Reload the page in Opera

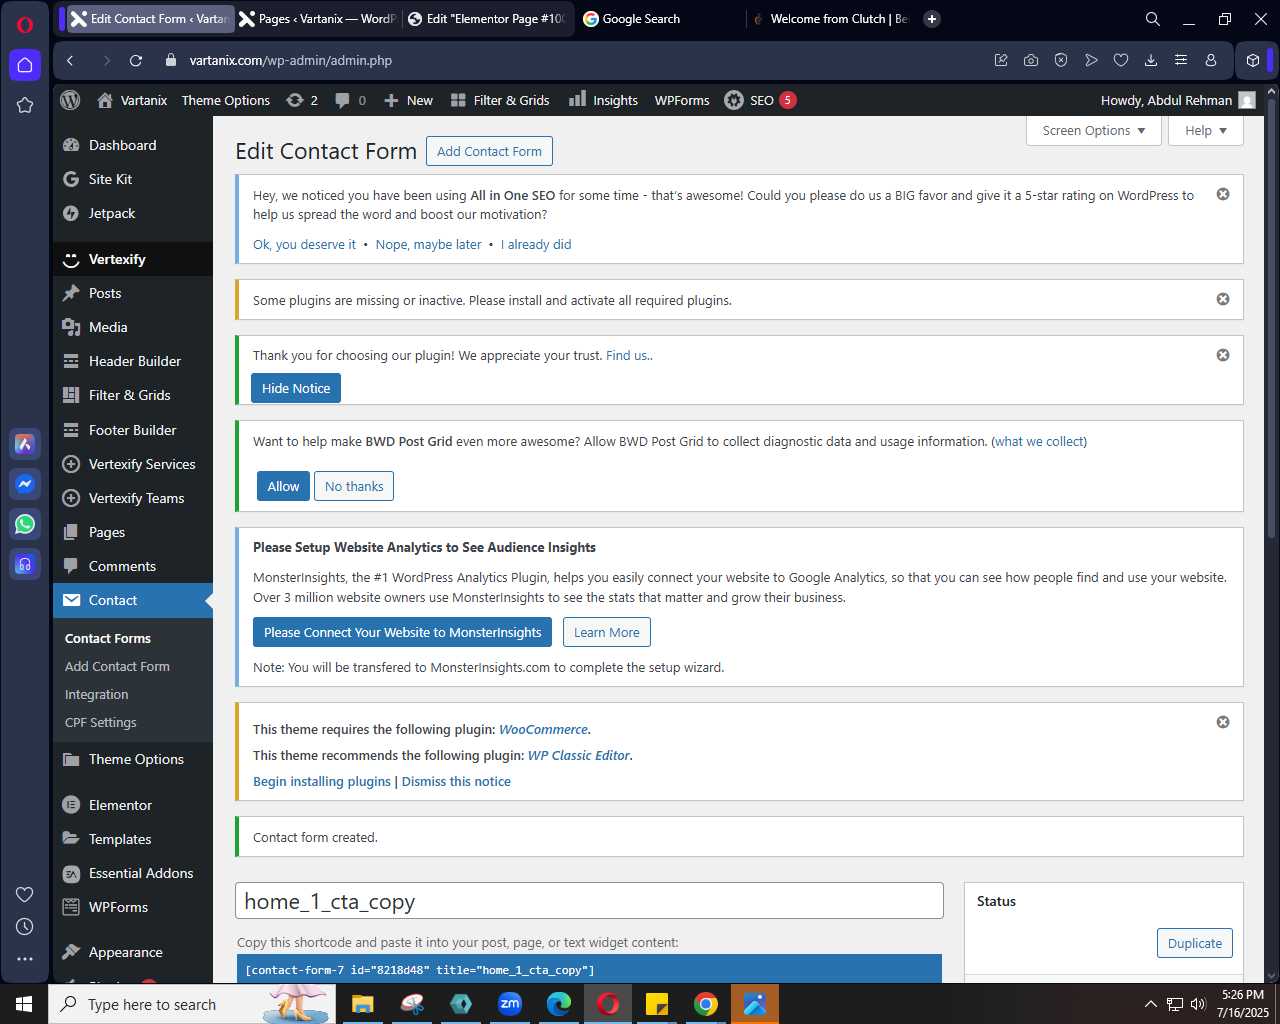pyautogui.click(x=136, y=60)
